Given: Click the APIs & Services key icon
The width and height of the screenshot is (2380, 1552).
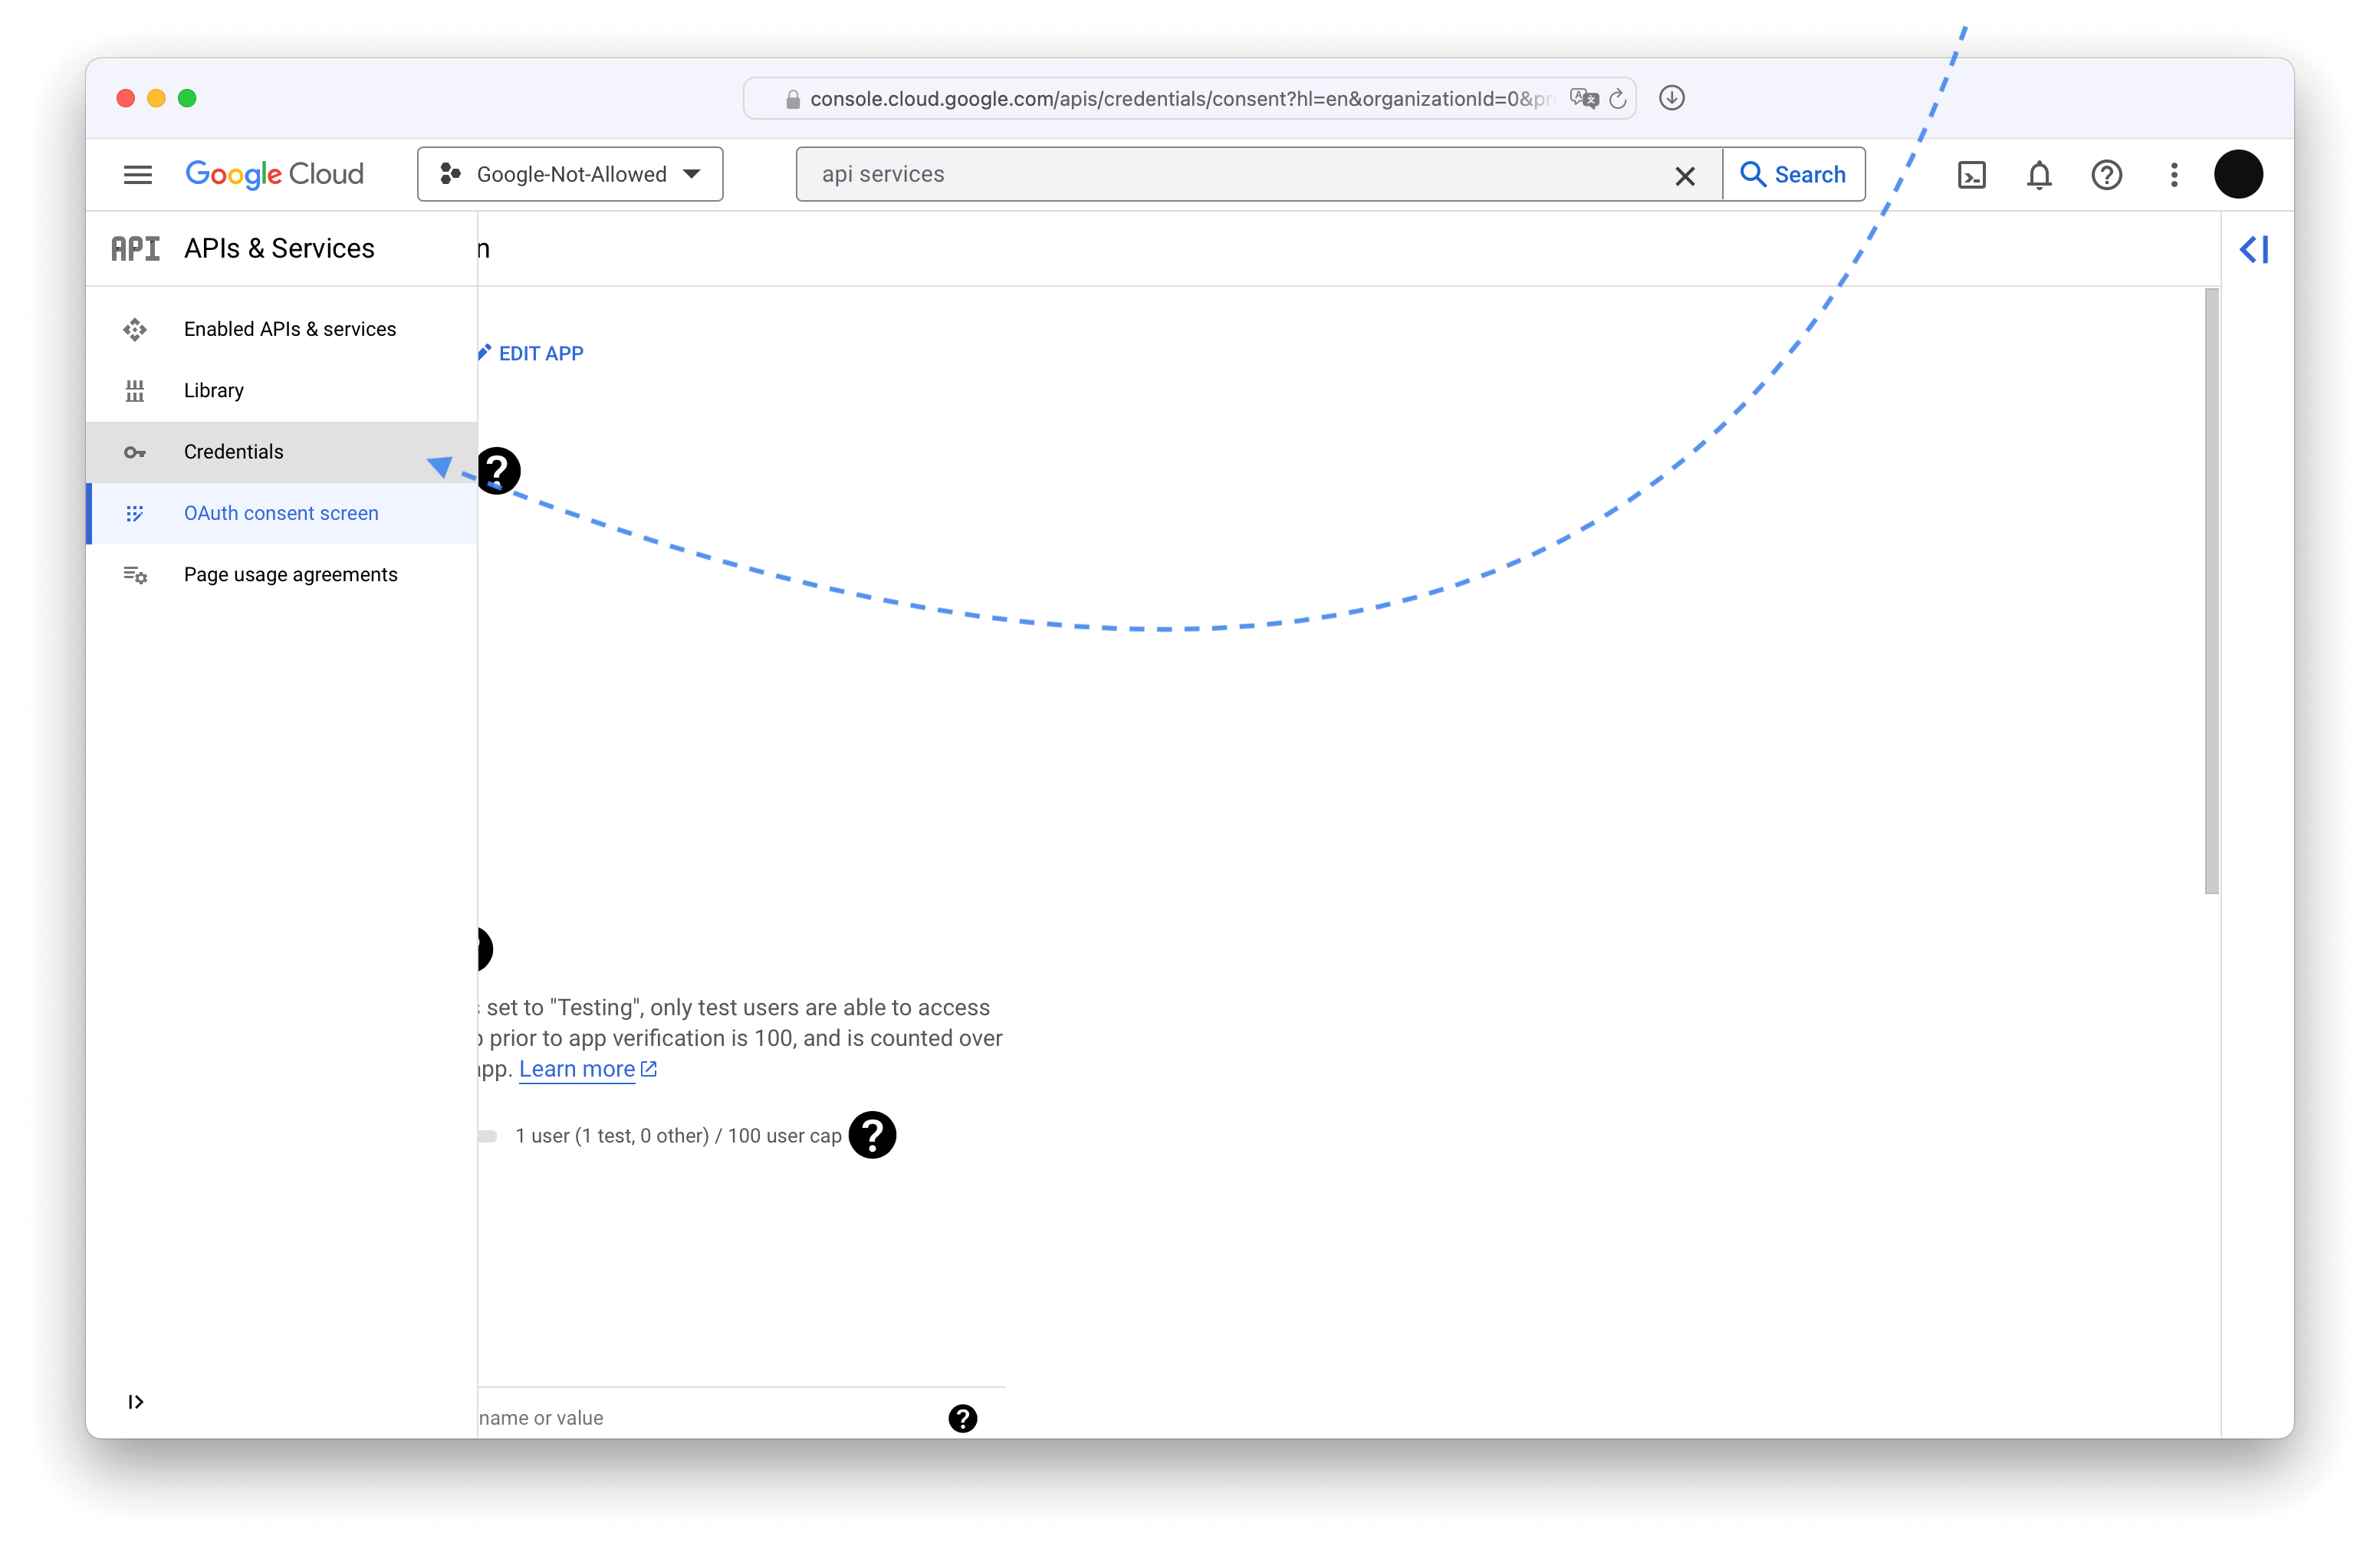Looking at the screenshot, I should [x=135, y=451].
